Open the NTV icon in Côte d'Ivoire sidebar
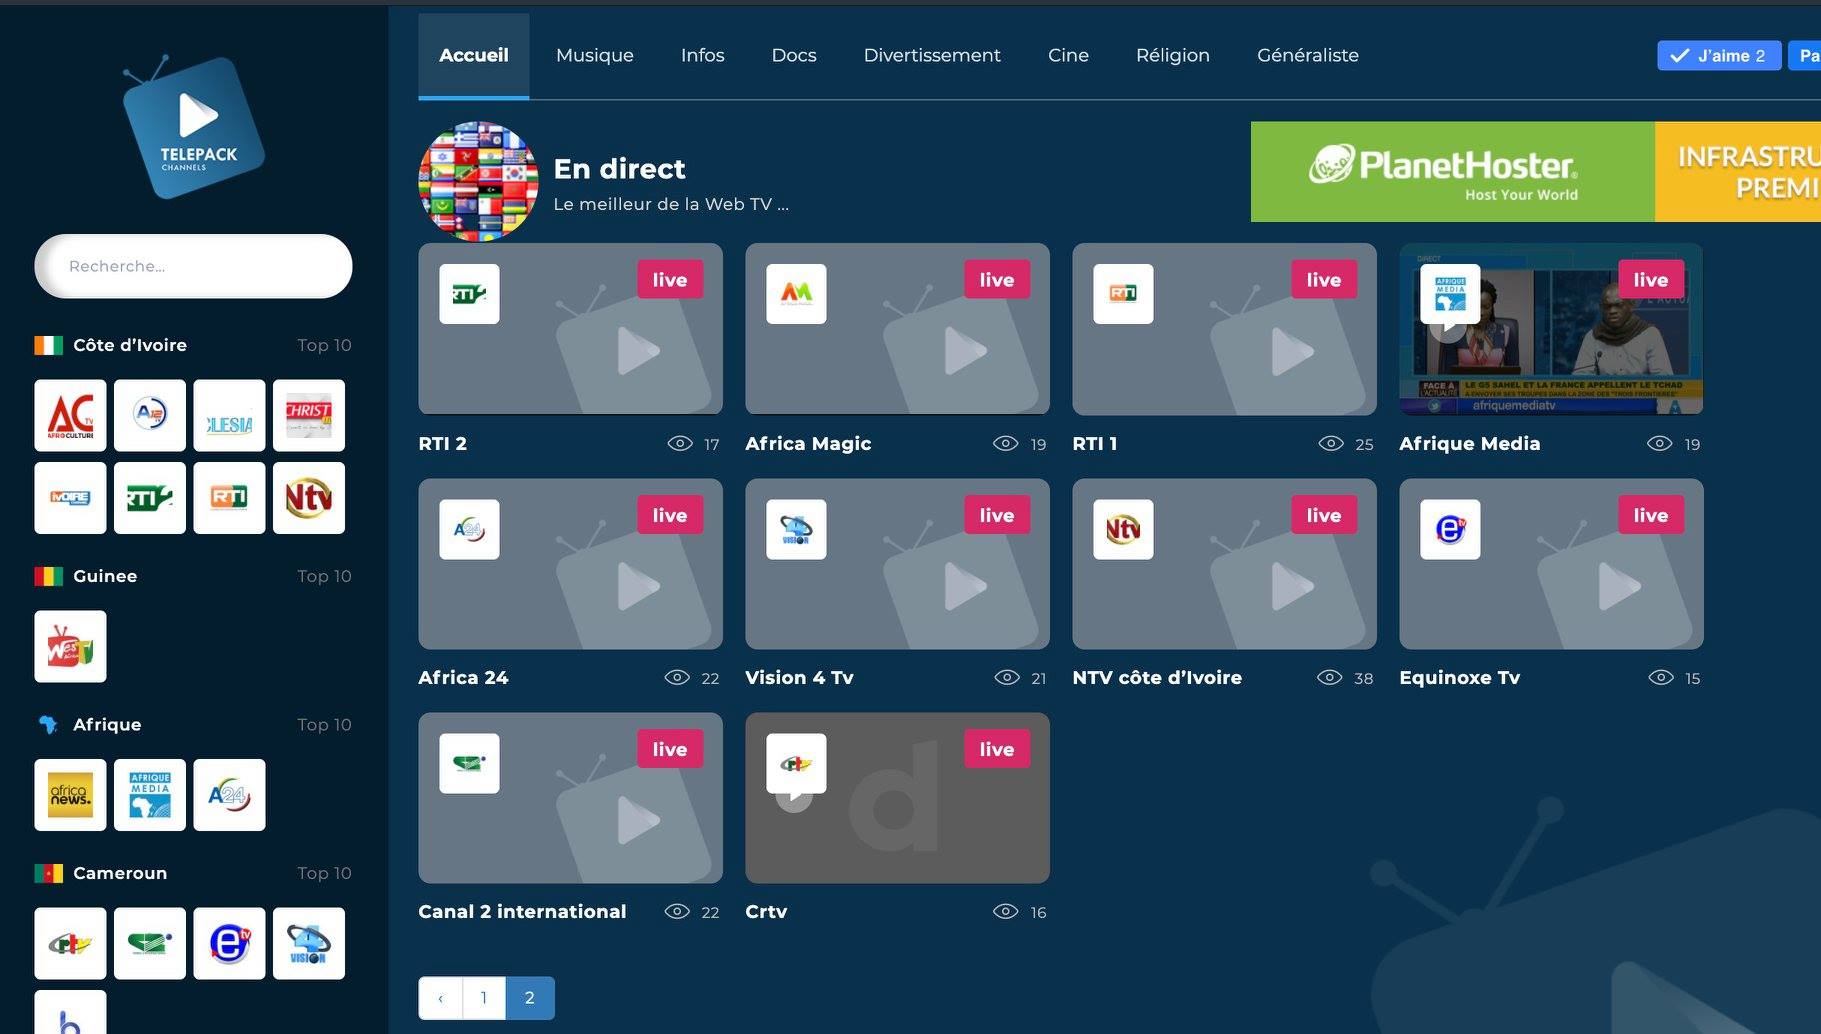The height and width of the screenshot is (1034, 1821). (309, 498)
